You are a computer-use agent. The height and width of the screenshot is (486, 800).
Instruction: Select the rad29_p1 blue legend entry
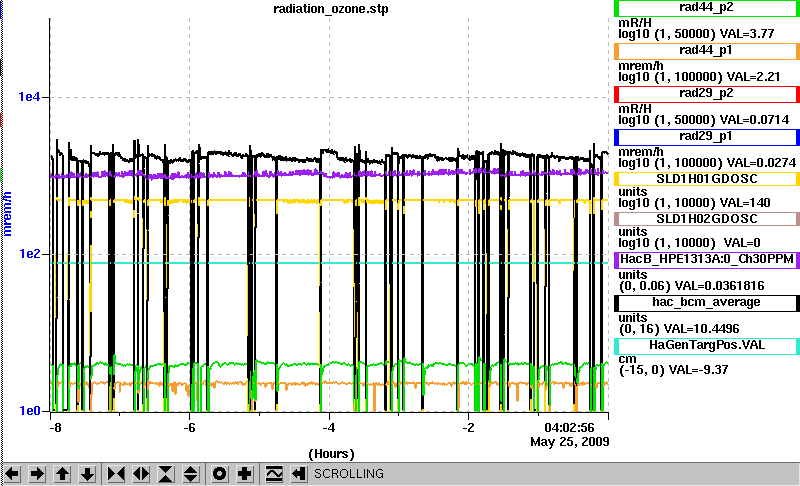(x=707, y=137)
